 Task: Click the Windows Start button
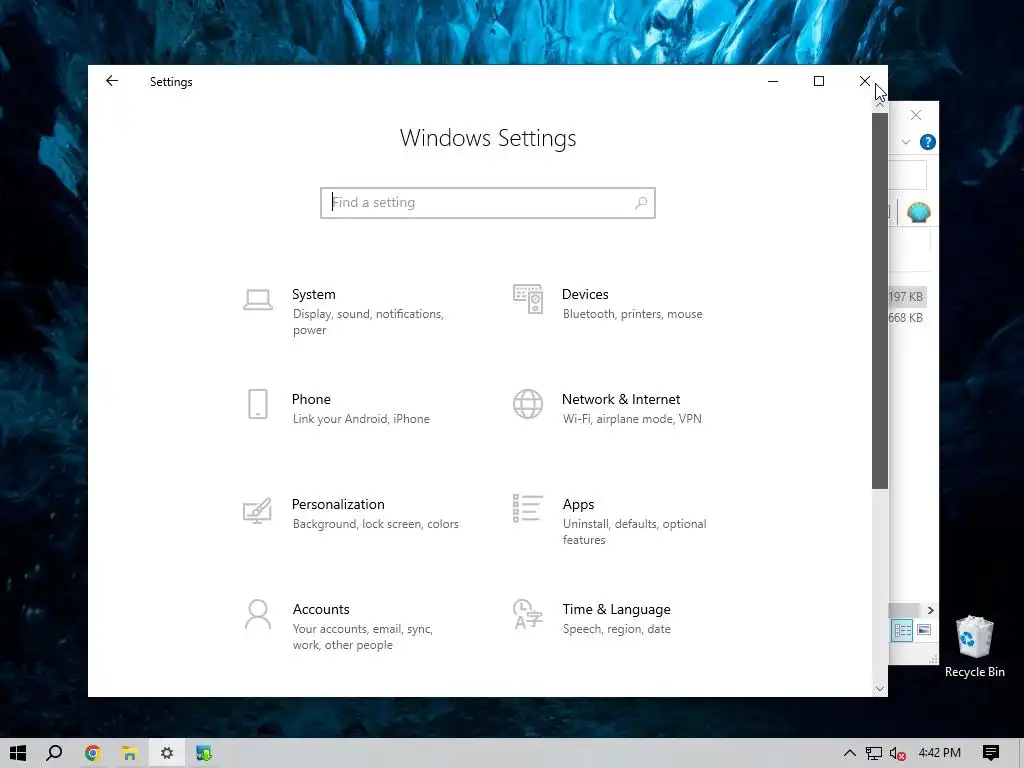tap(18, 753)
